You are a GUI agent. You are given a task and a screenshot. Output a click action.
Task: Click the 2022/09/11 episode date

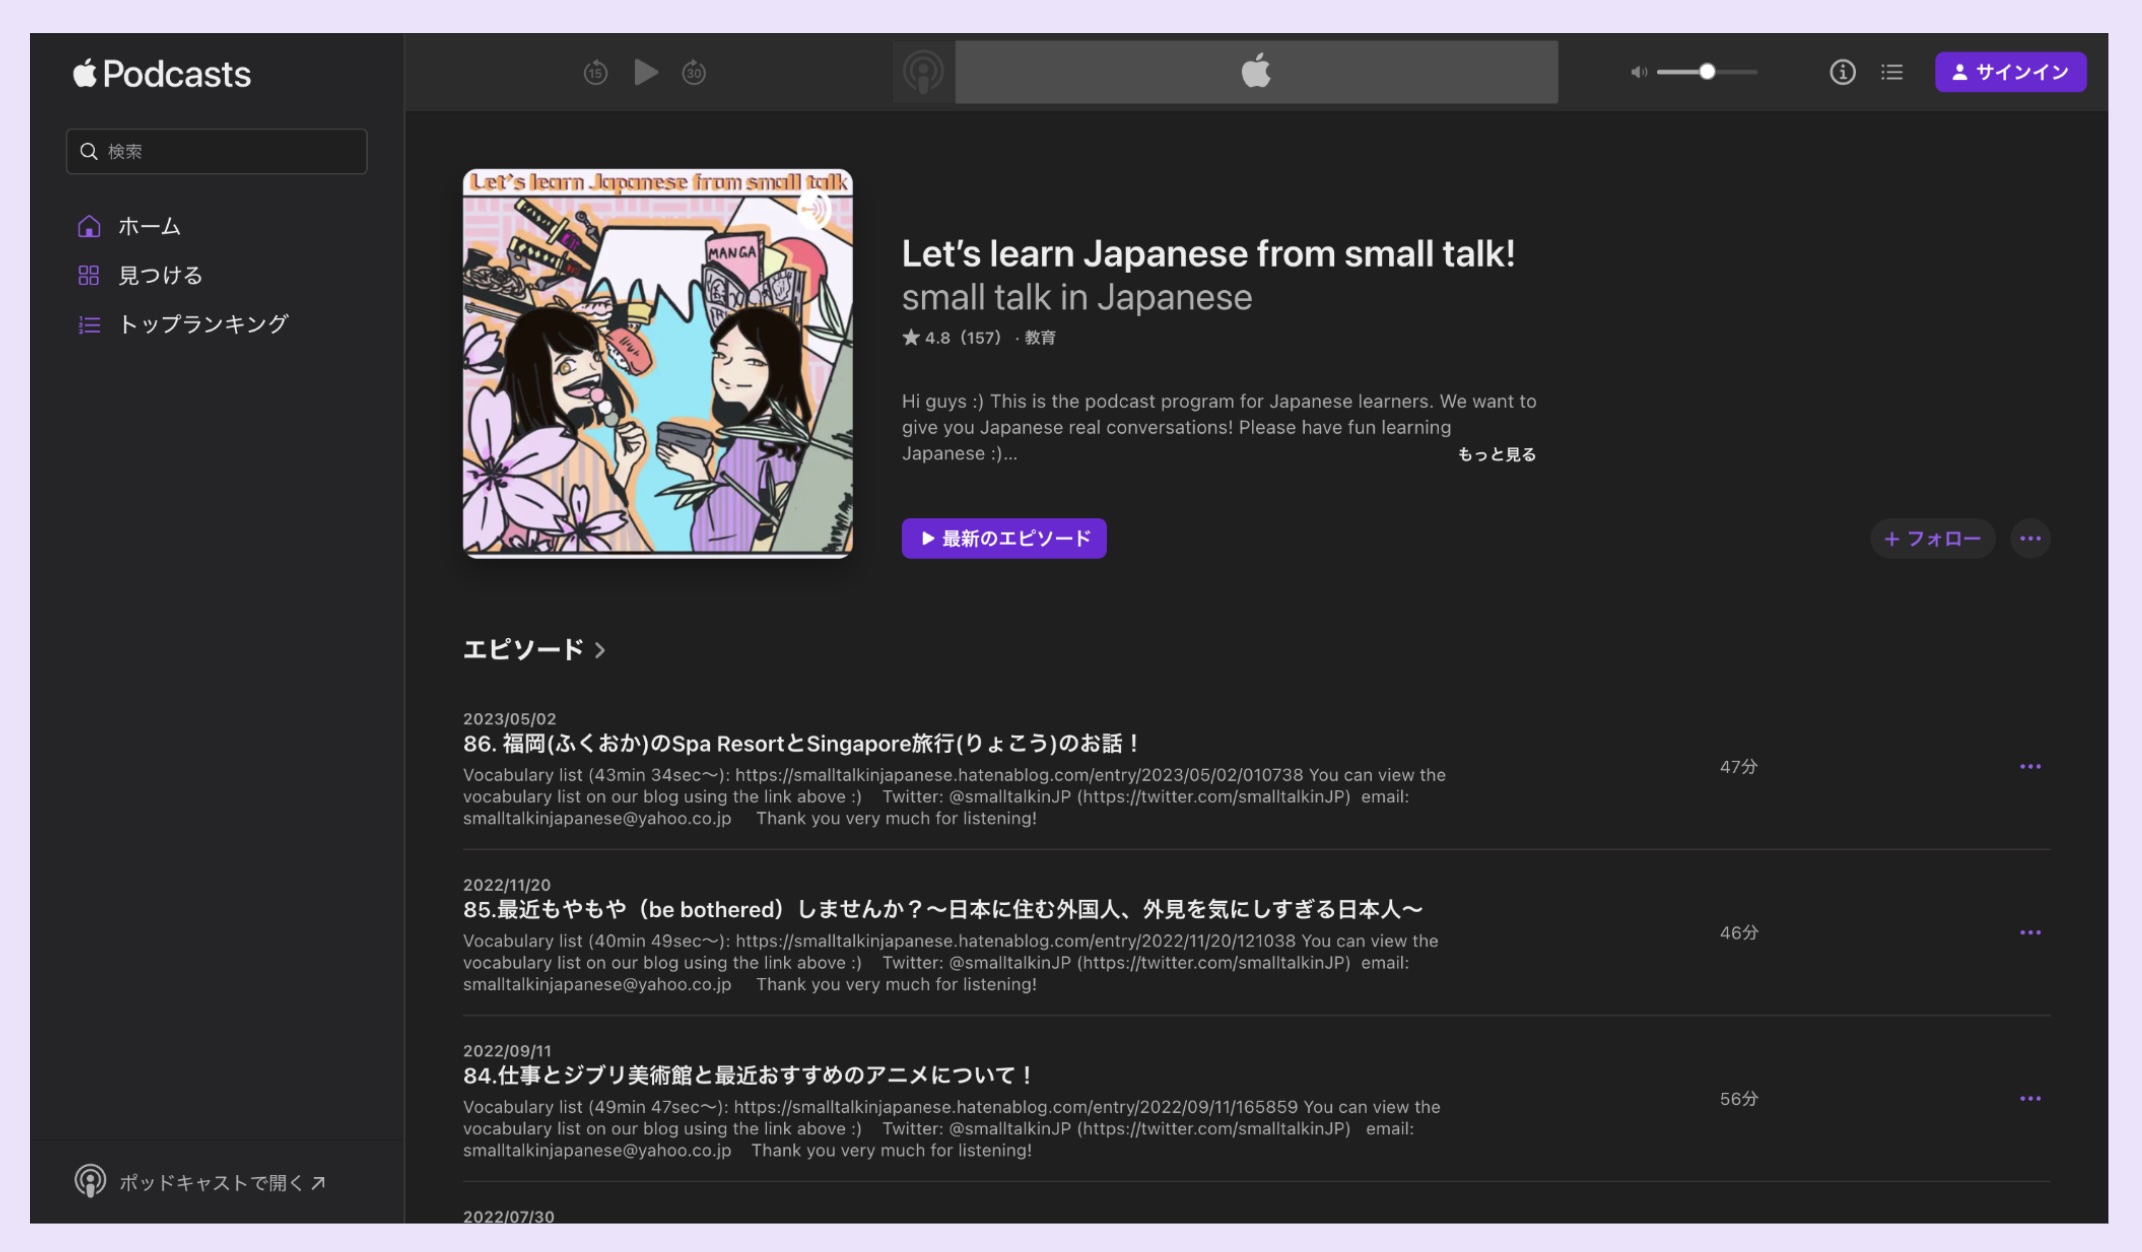pos(507,1051)
